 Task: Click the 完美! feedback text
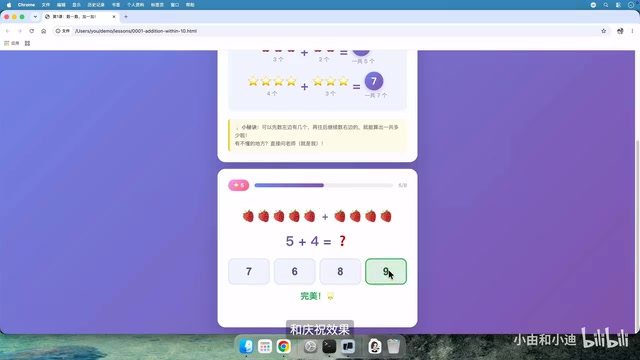pyautogui.click(x=311, y=296)
